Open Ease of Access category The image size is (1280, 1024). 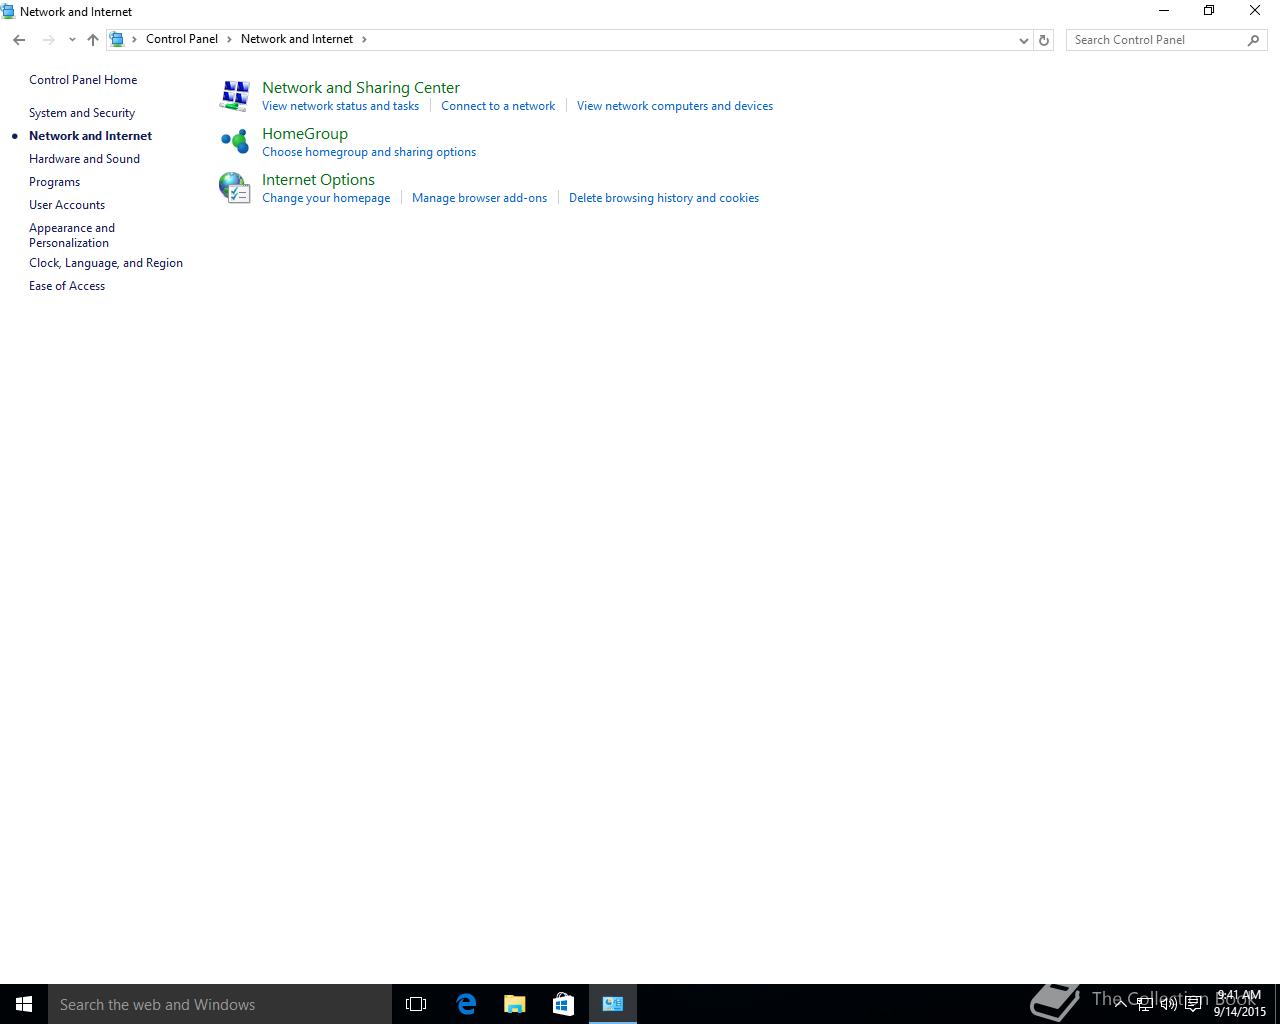(x=67, y=286)
